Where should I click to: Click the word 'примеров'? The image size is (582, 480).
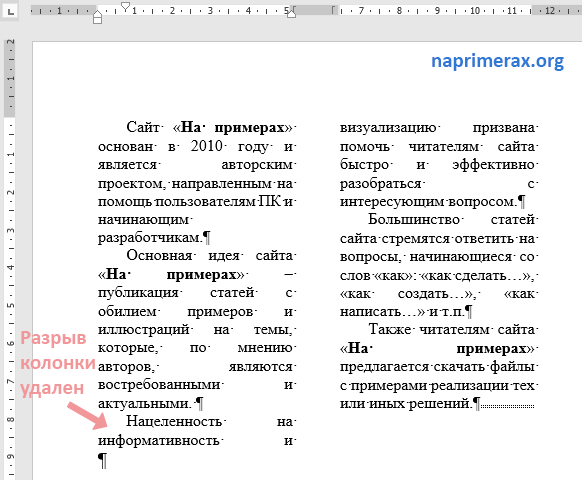220,311
